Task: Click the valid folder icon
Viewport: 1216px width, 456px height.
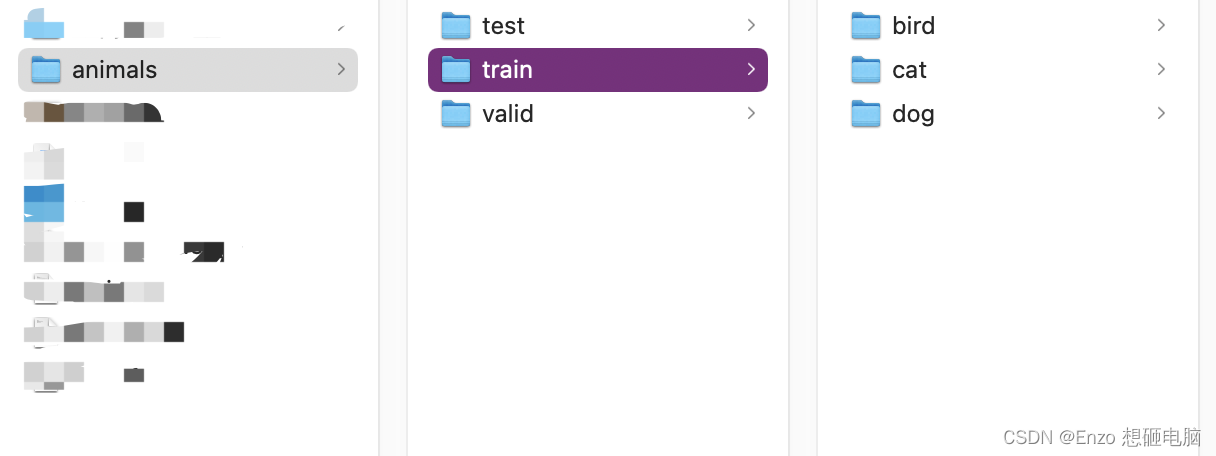Action: click(456, 114)
